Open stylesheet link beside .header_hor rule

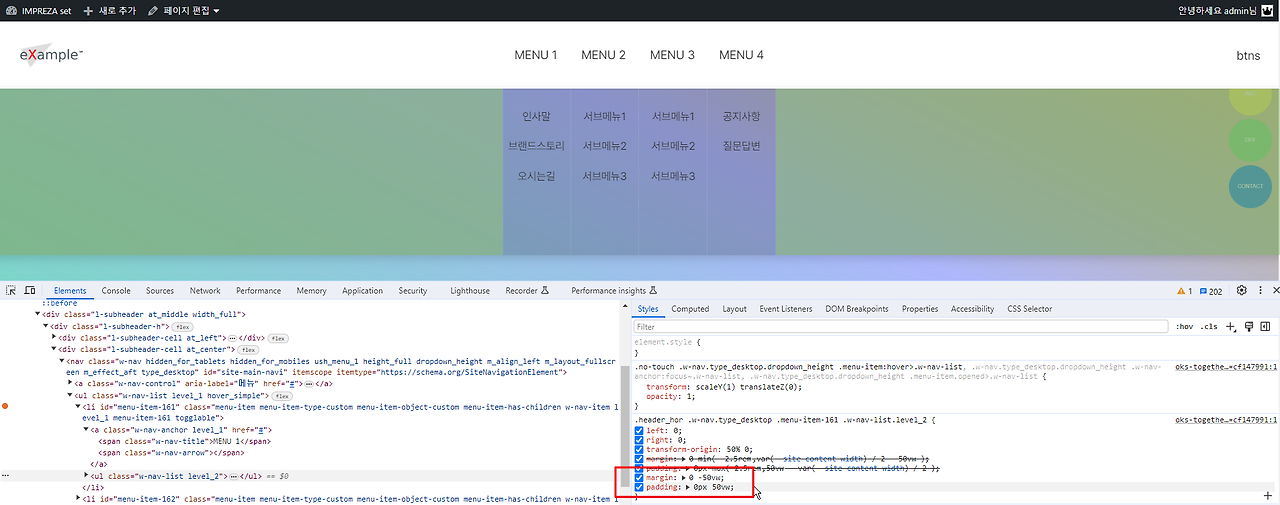(1225, 420)
